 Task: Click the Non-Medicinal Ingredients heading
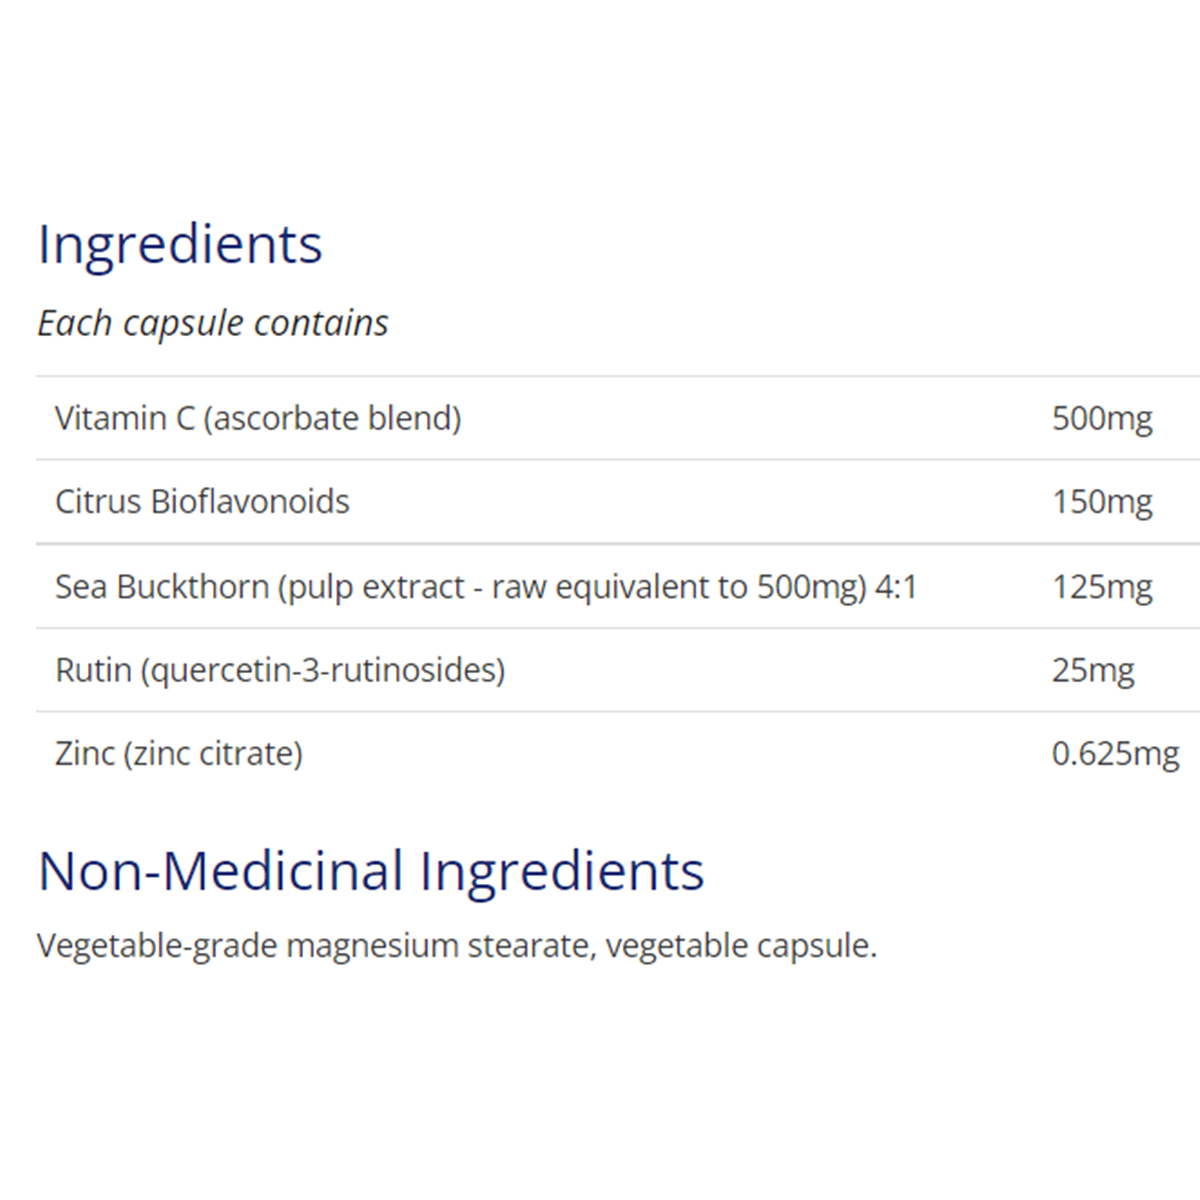click(371, 871)
